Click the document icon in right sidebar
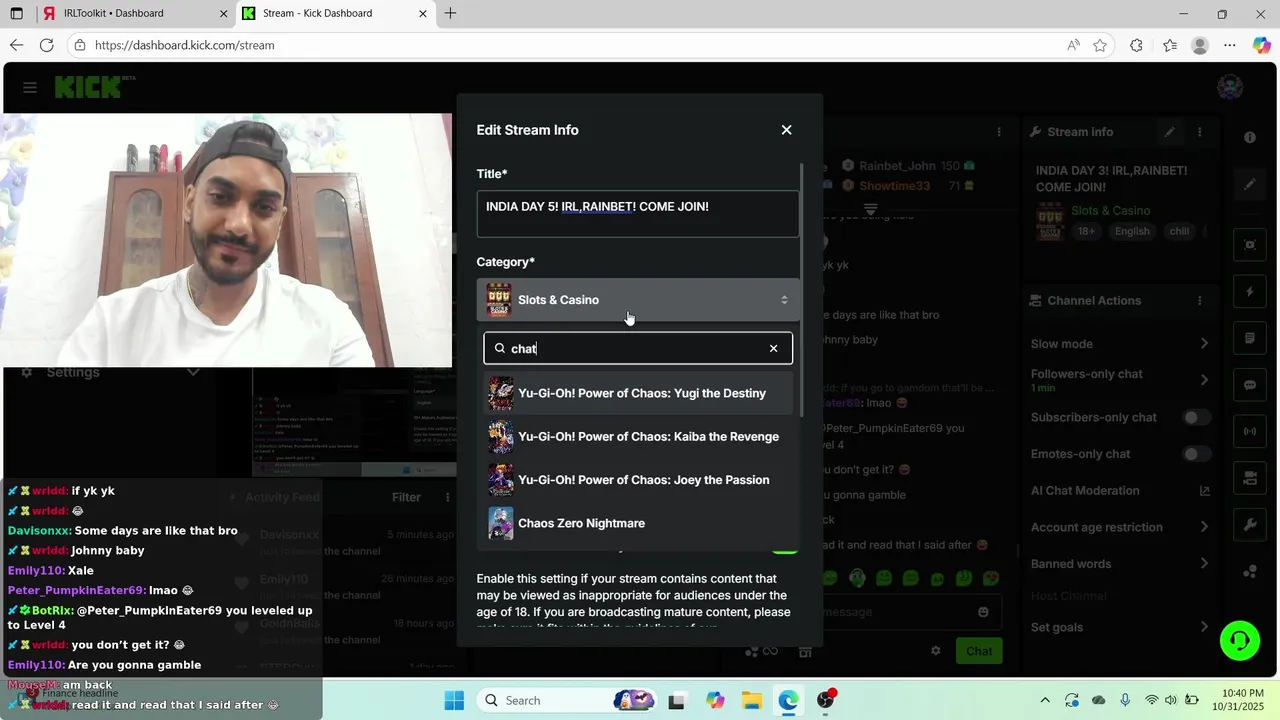 pyautogui.click(x=1250, y=339)
